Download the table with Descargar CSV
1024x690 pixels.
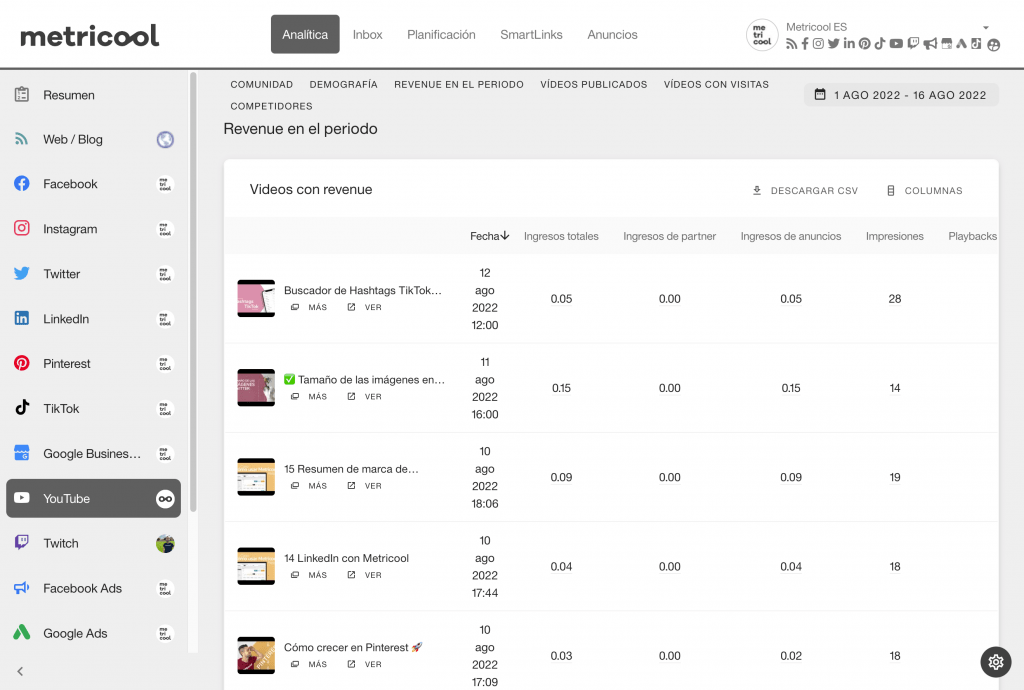[x=805, y=191]
